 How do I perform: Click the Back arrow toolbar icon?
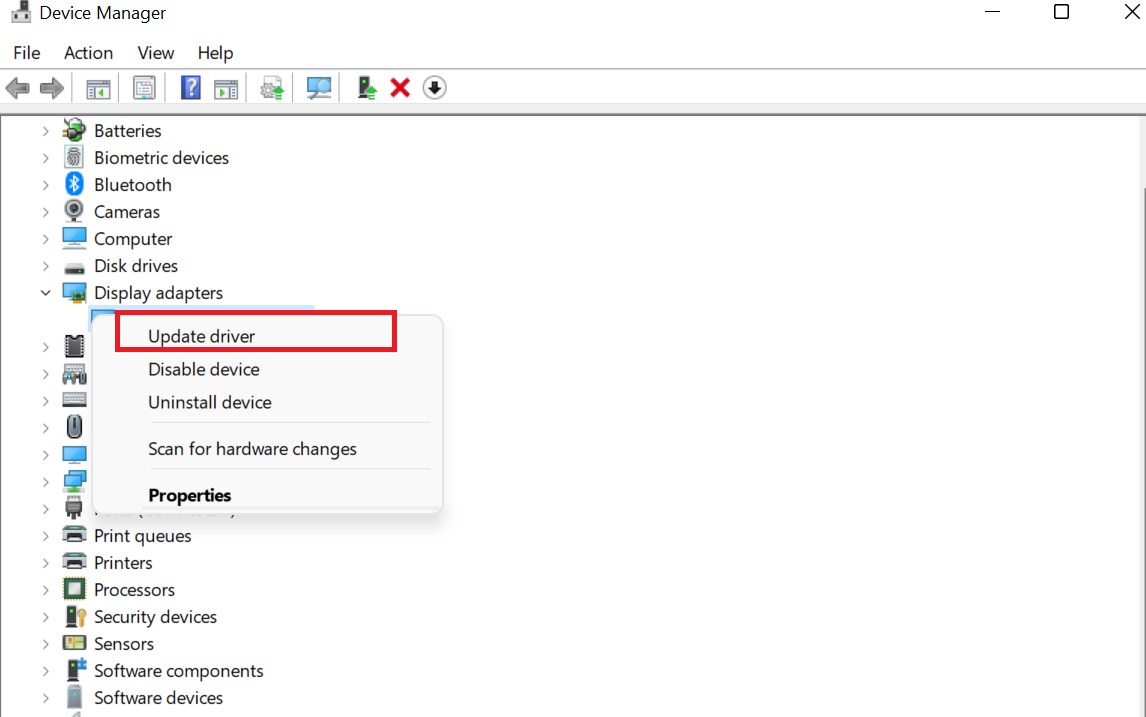[18, 88]
